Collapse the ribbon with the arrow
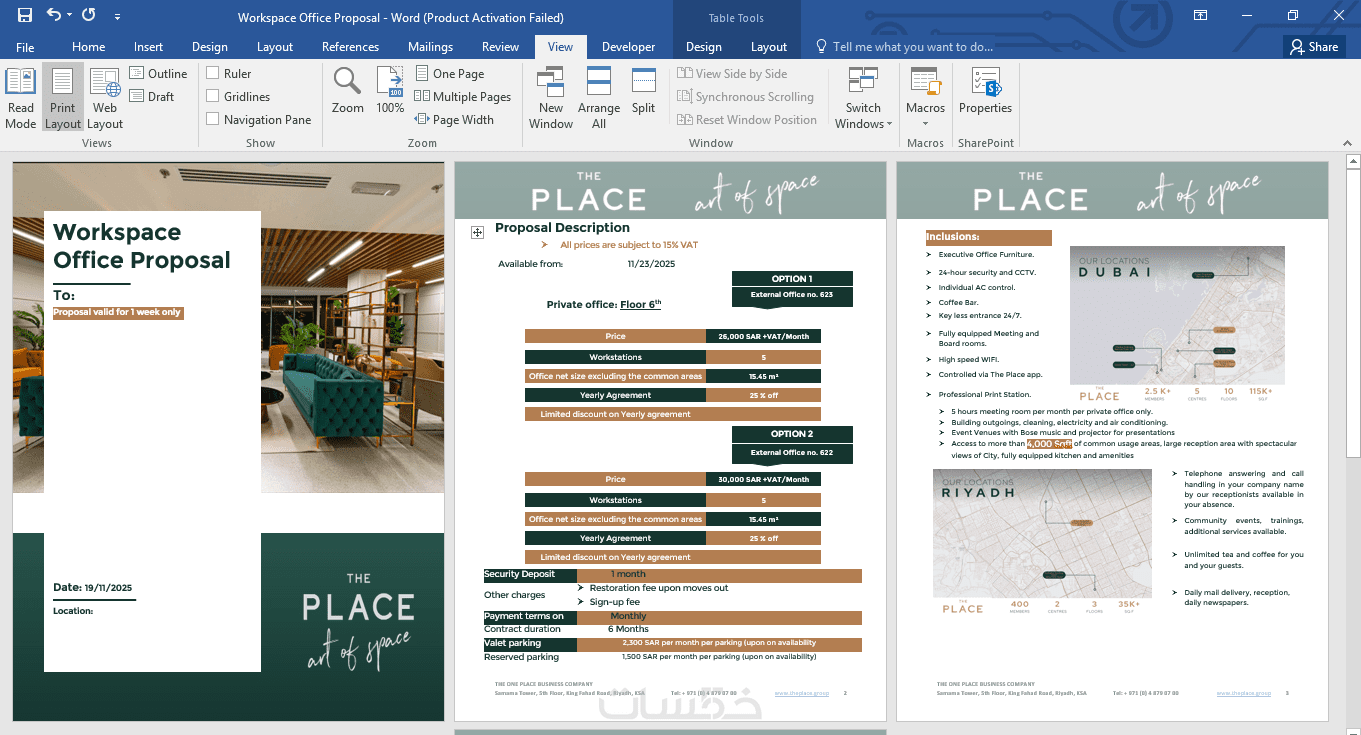 (x=1348, y=144)
